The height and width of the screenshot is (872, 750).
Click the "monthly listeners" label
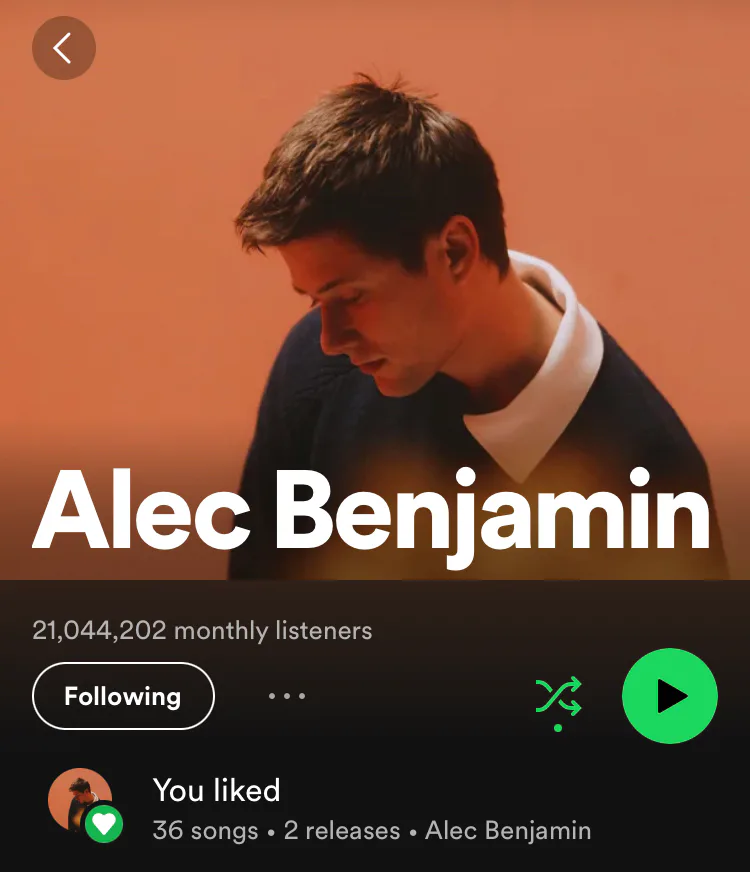pyautogui.click(x=273, y=631)
